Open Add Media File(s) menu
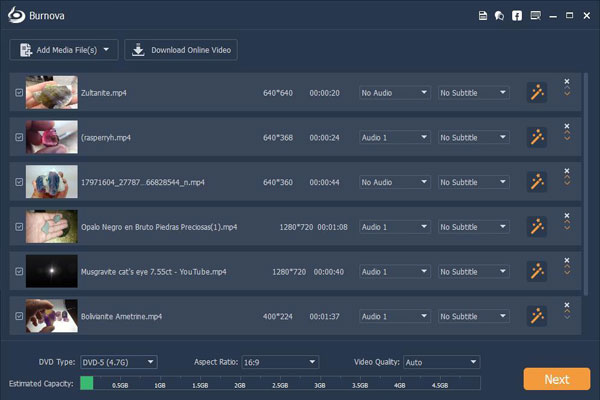The width and height of the screenshot is (600, 400). click(x=64, y=50)
